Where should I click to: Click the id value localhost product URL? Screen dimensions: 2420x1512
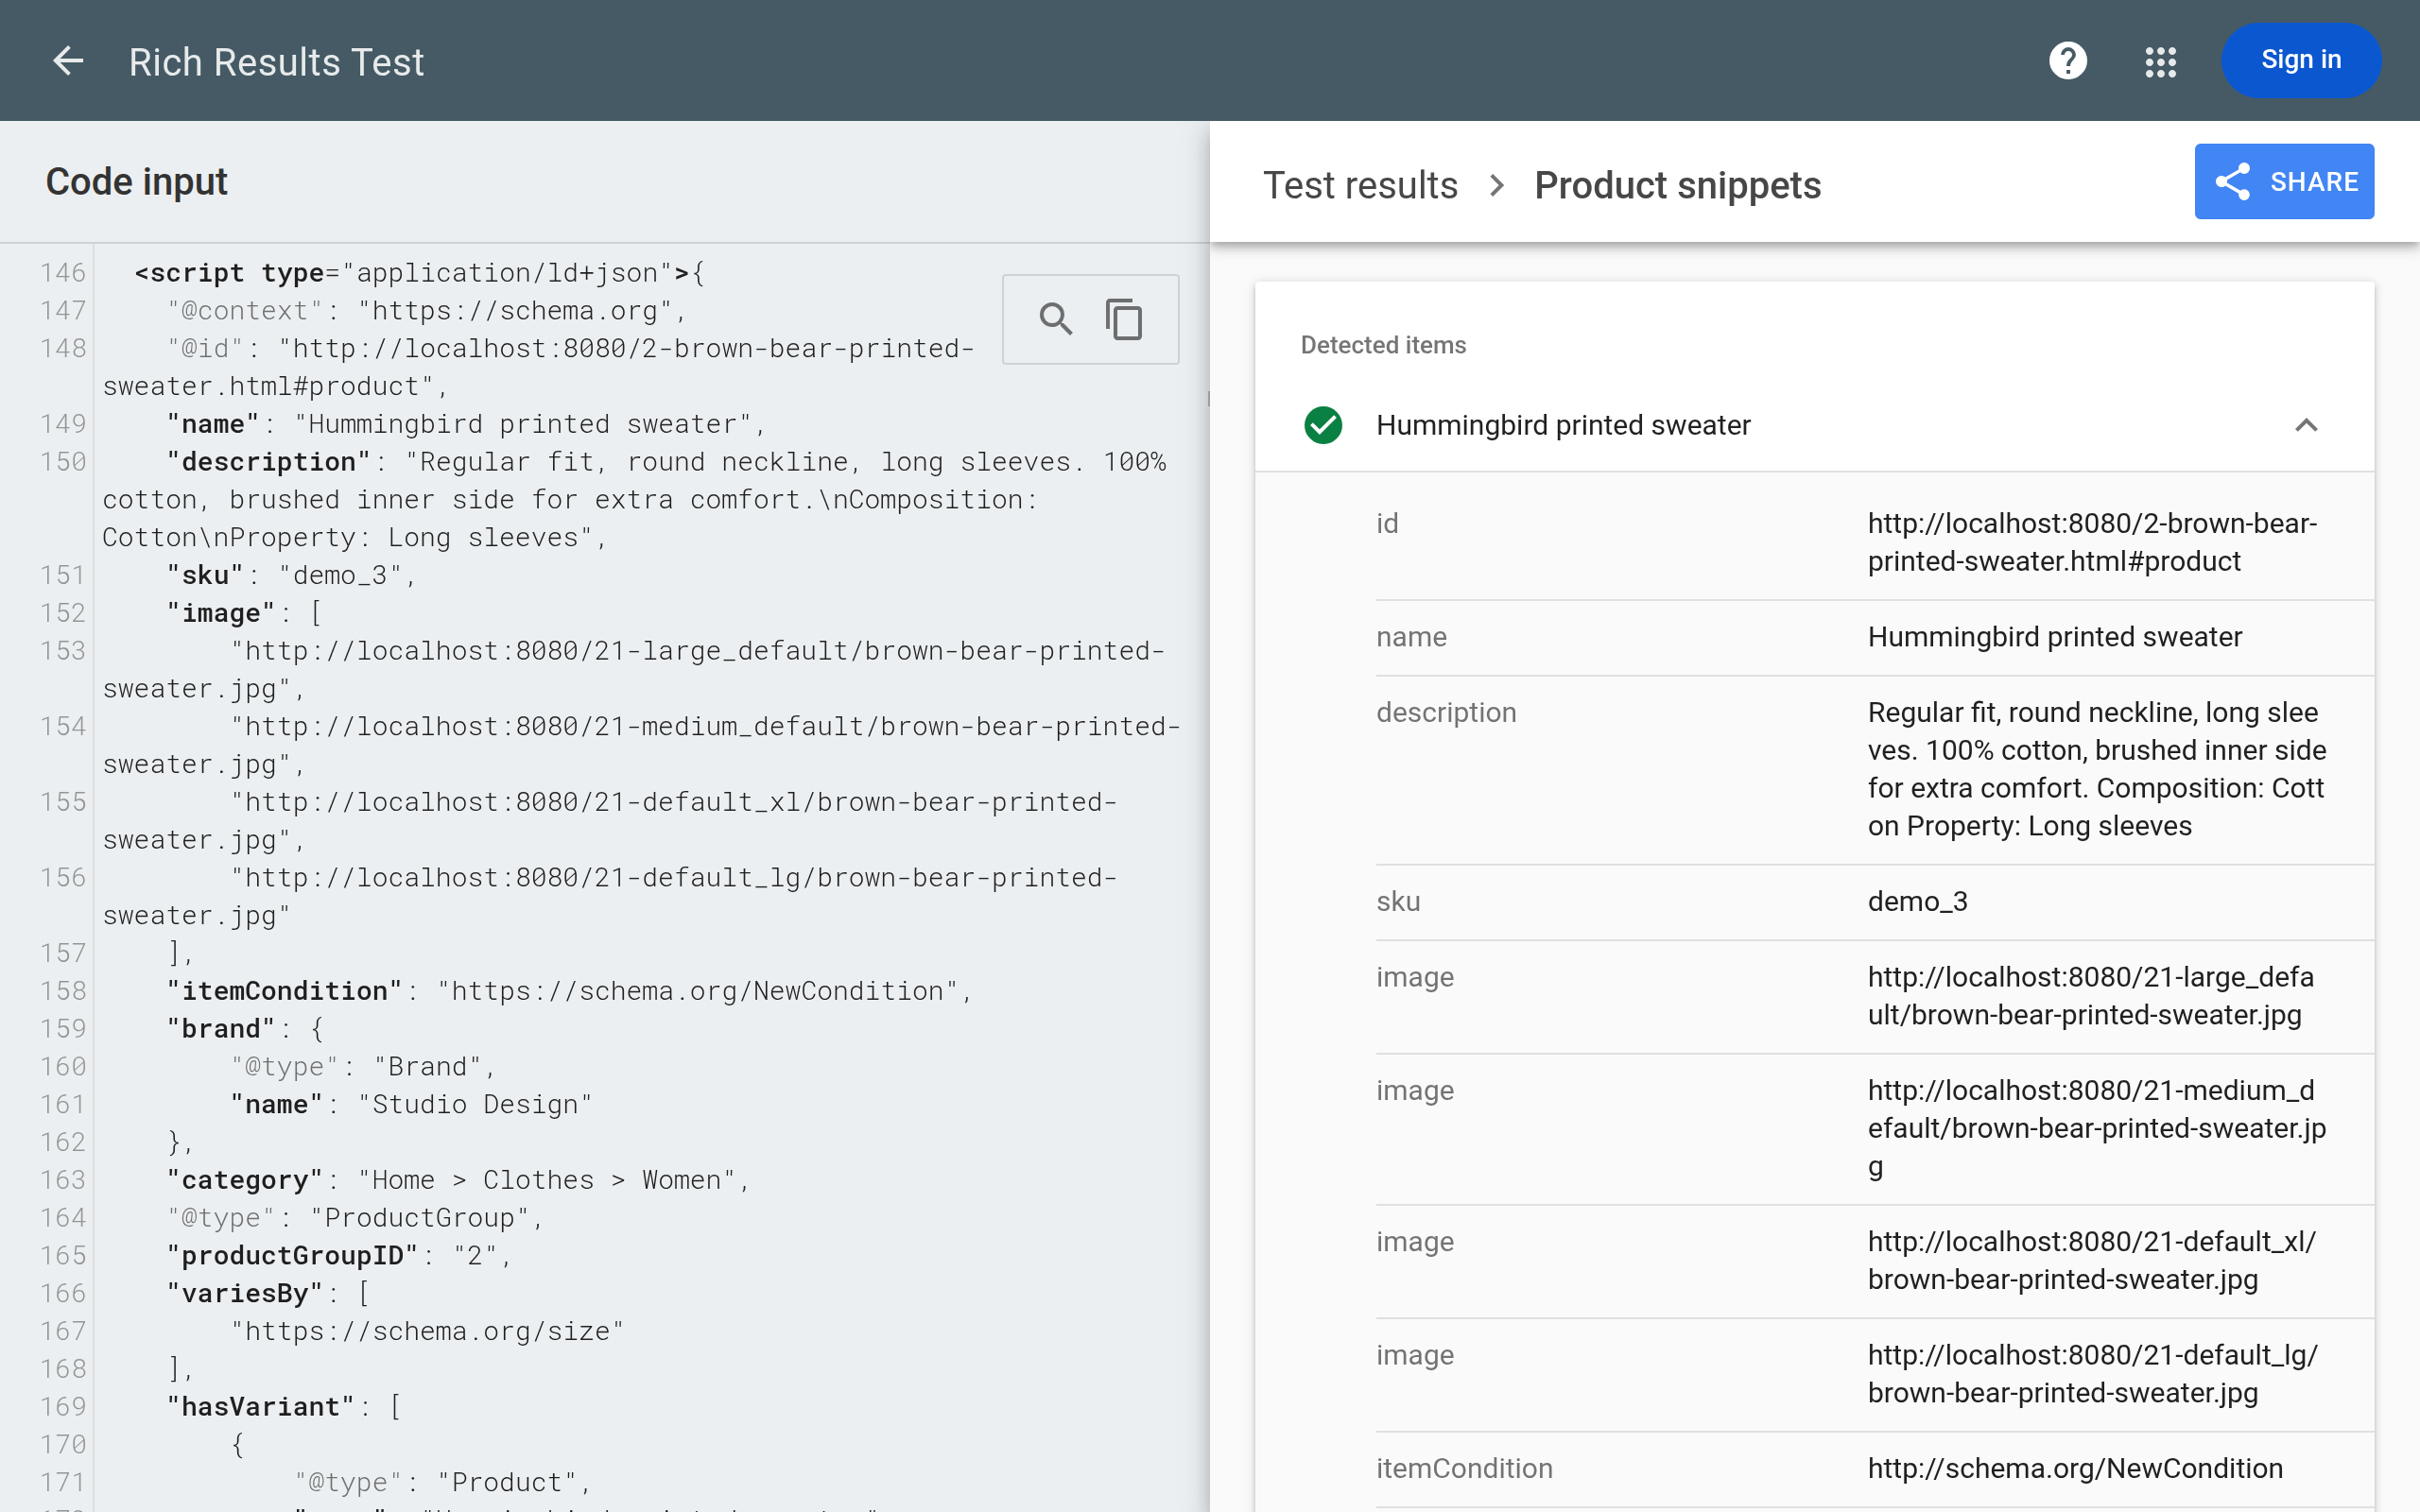(x=2091, y=542)
